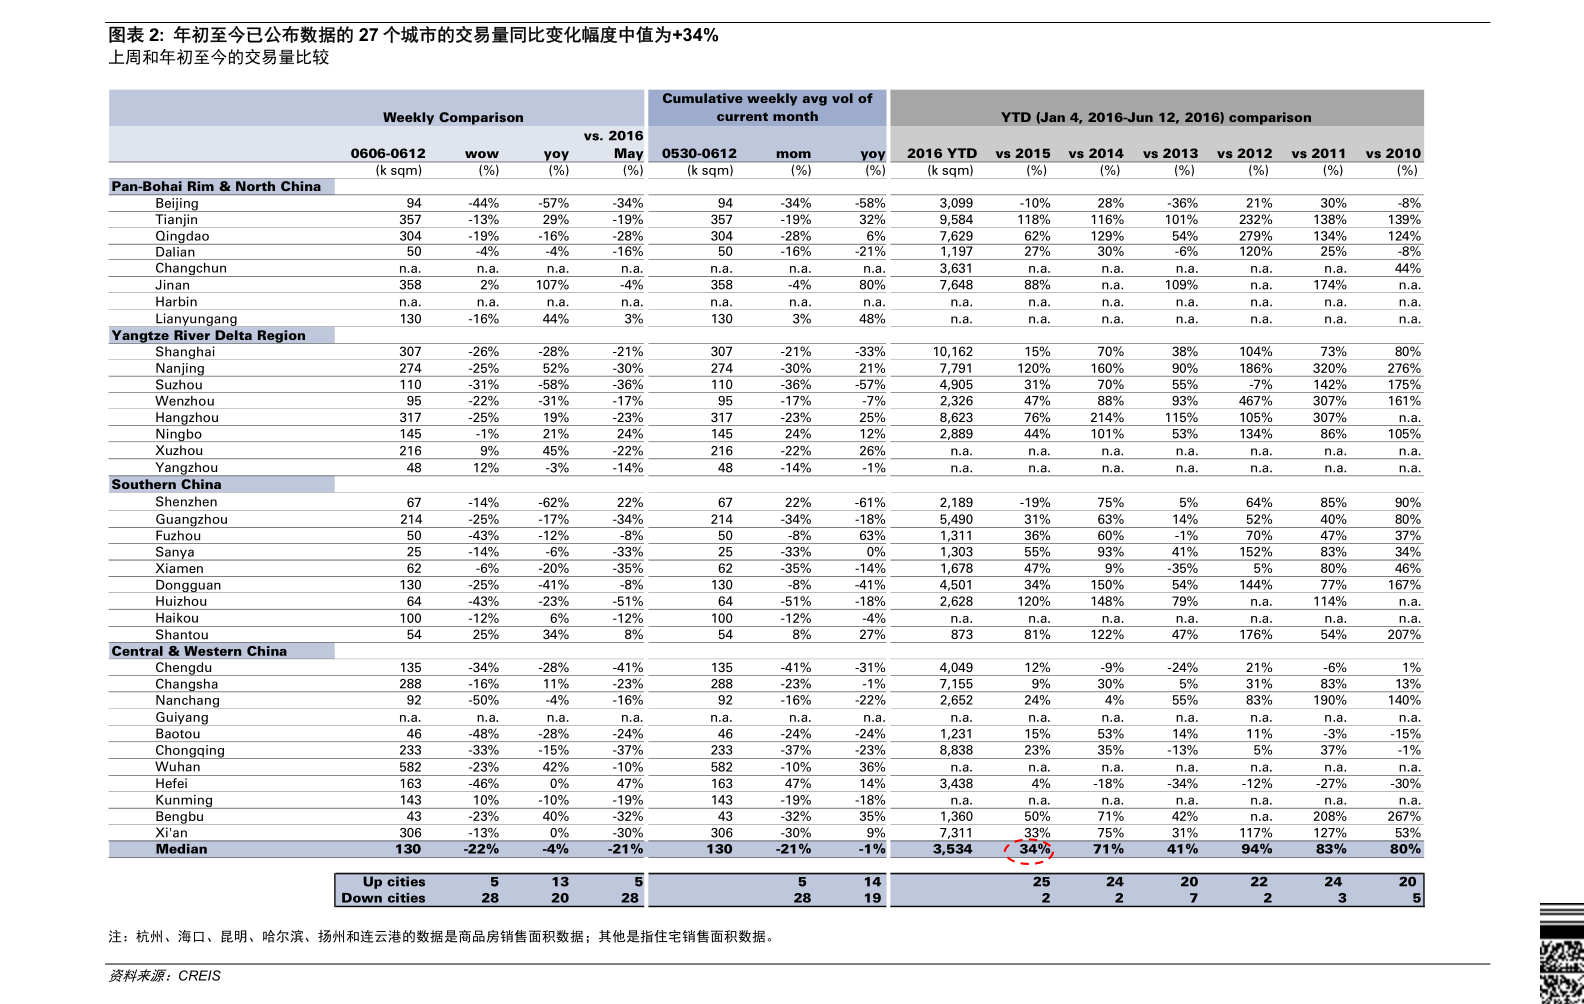Select the Yangtze River Delta Region heading
Image resolution: width=1584 pixels, height=1004 pixels.
(208, 335)
